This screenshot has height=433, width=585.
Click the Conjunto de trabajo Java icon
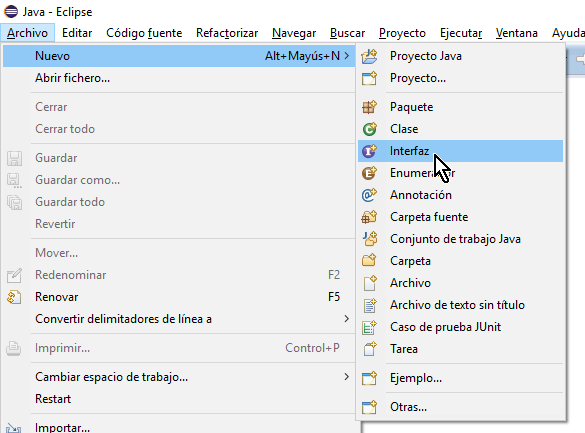(x=369, y=239)
